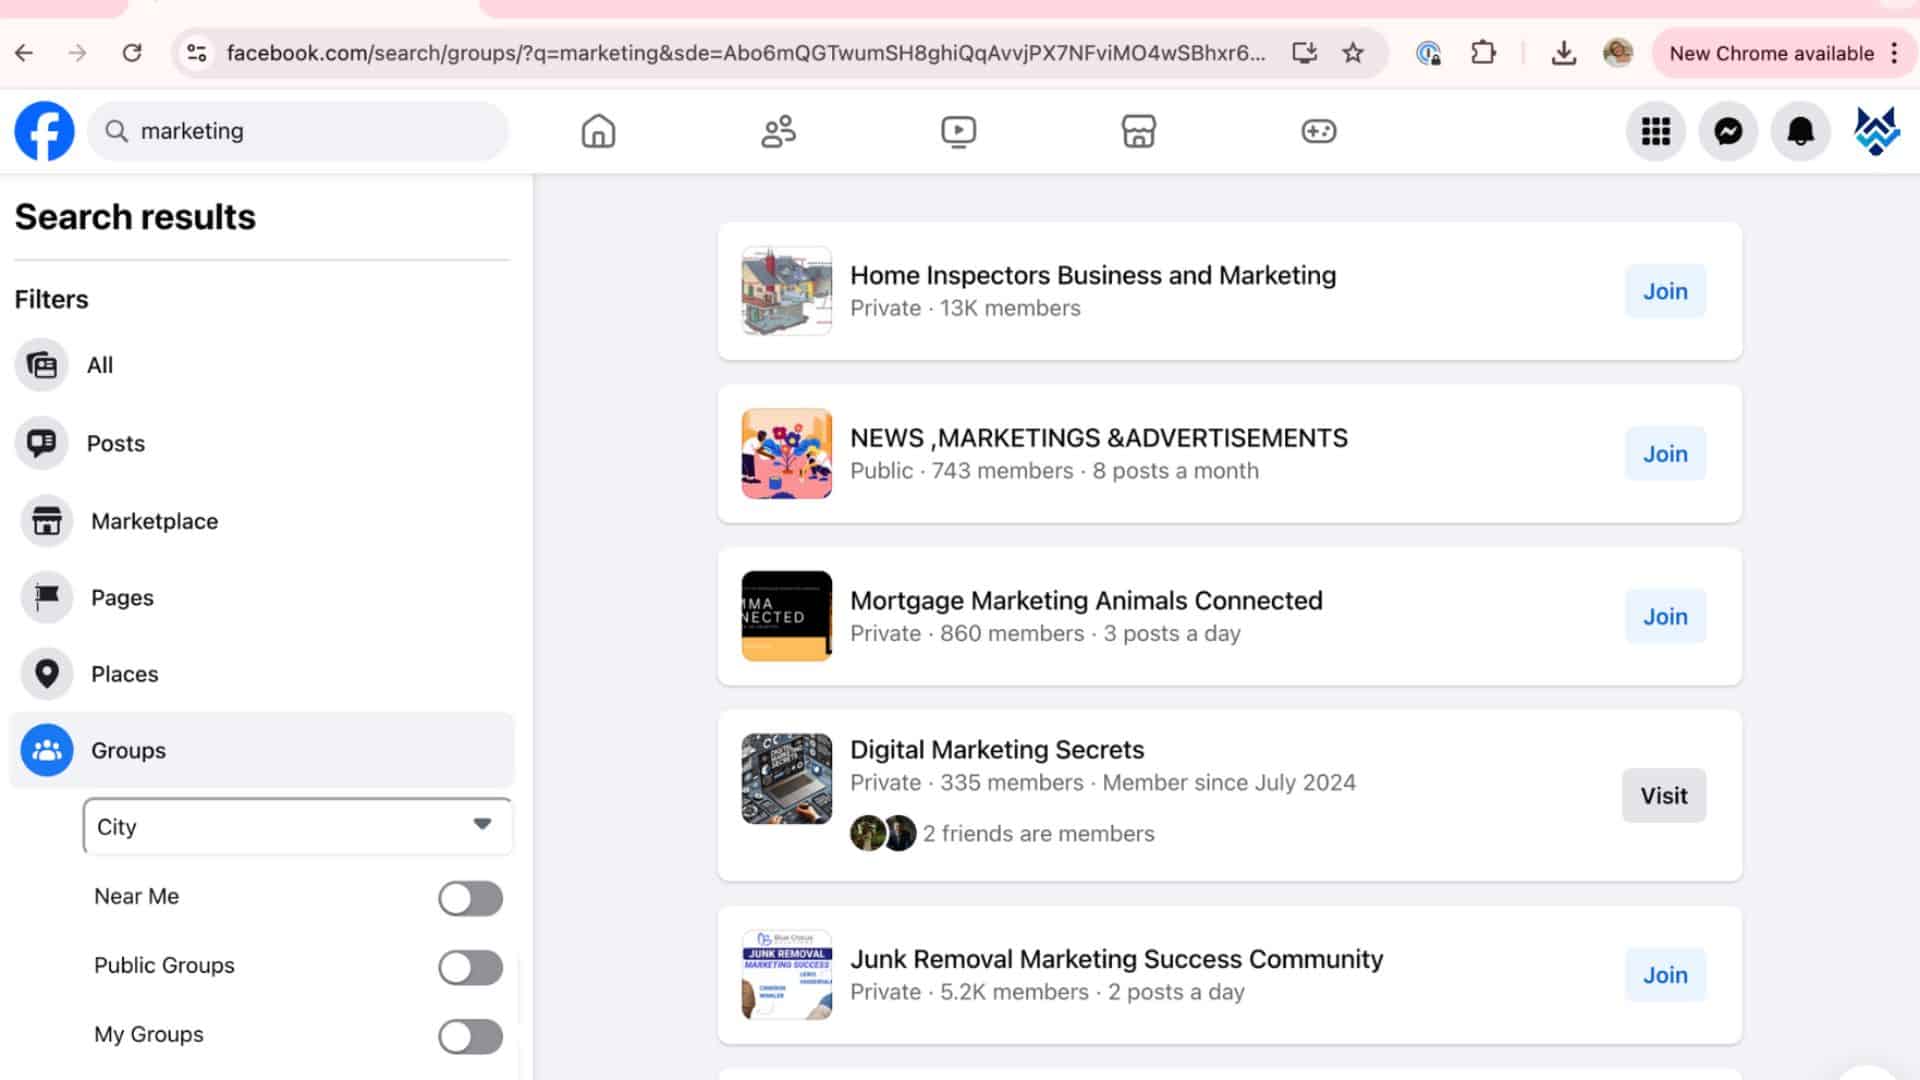Image resolution: width=1920 pixels, height=1080 pixels.
Task: Open Chrome three-dot menu beside New Chrome available
Action: [1895, 53]
